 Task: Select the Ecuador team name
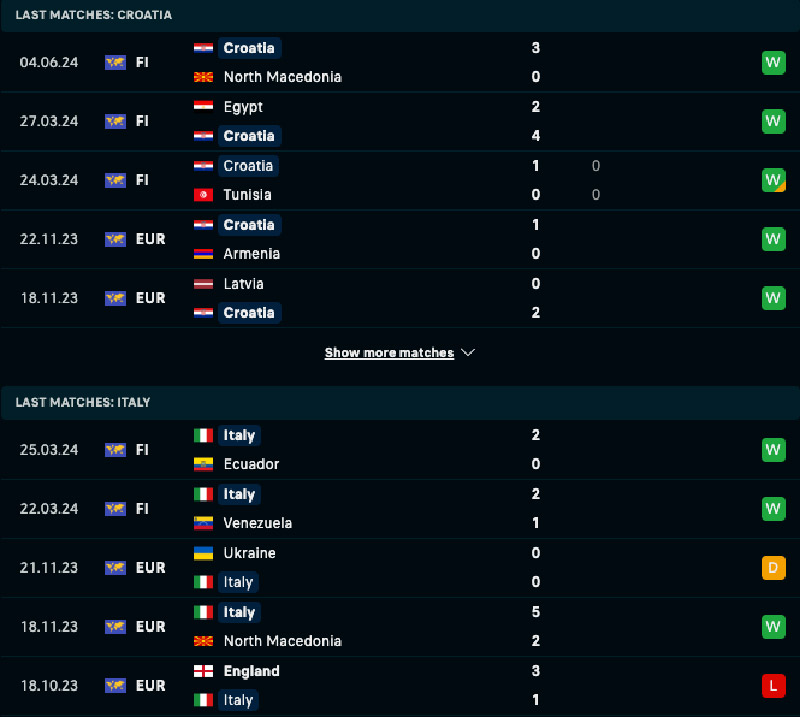point(251,464)
